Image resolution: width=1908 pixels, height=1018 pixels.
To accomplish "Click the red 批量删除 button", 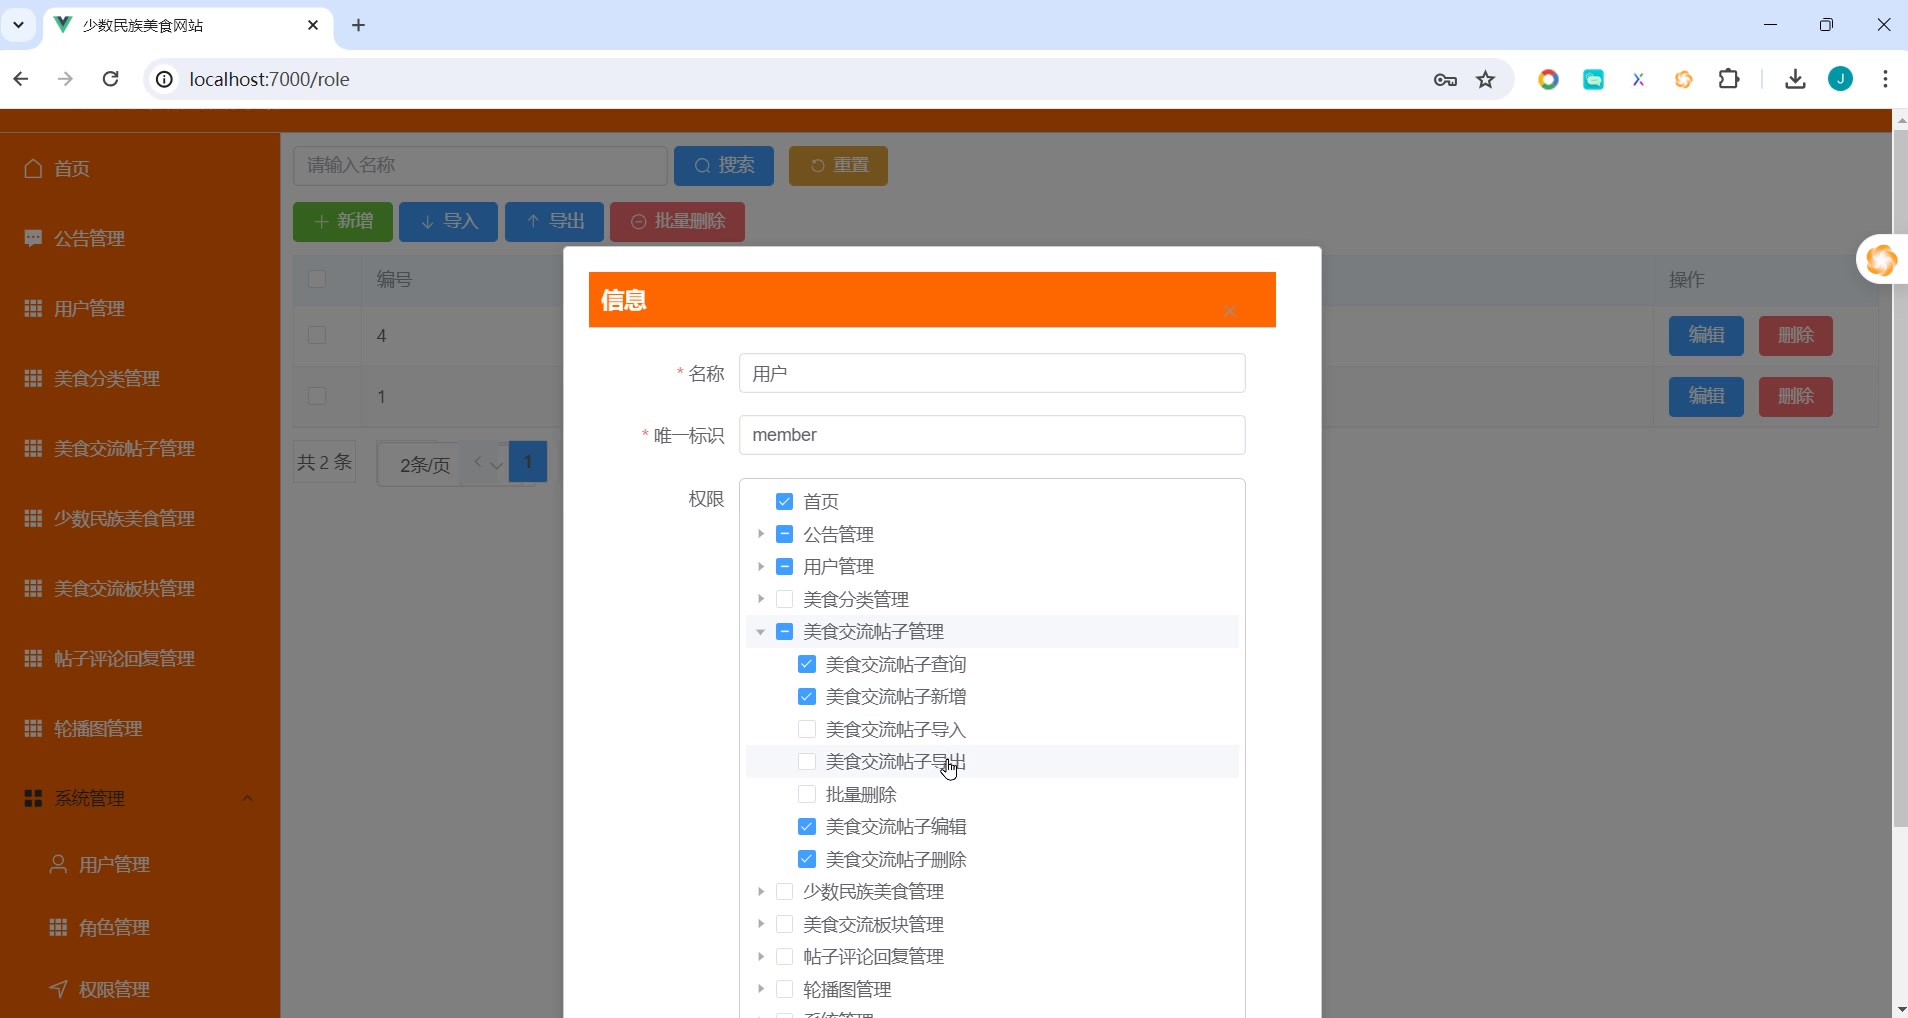I will 677,222.
